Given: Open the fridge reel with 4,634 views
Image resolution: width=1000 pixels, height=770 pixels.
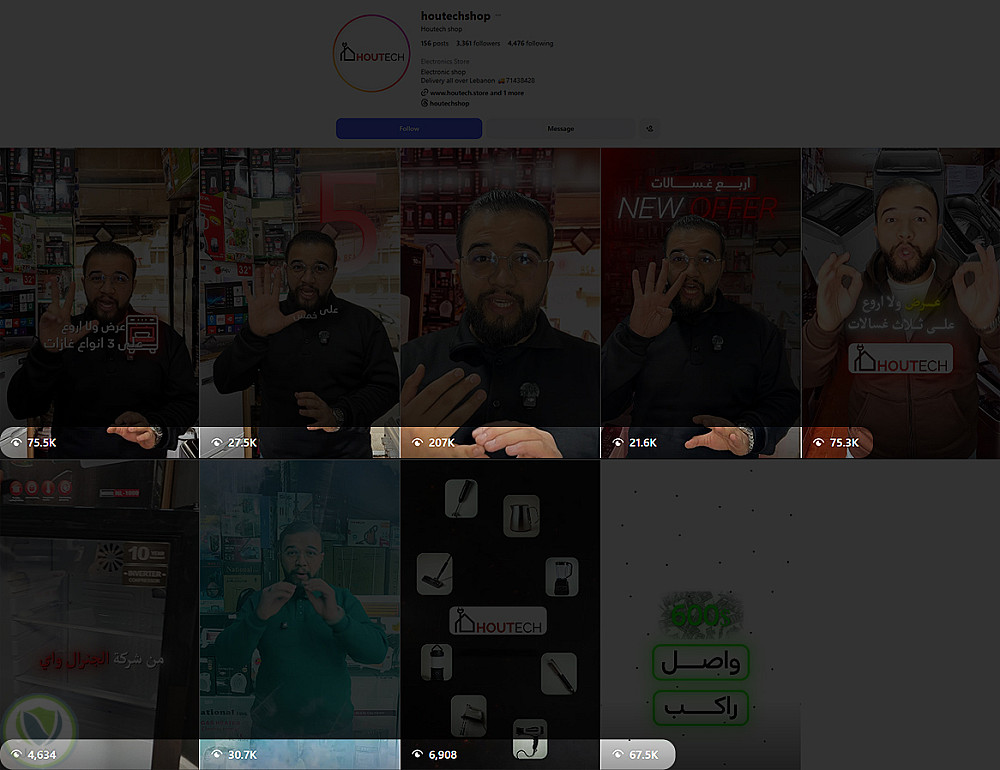Looking at the screenshot, I should (99, 614).
